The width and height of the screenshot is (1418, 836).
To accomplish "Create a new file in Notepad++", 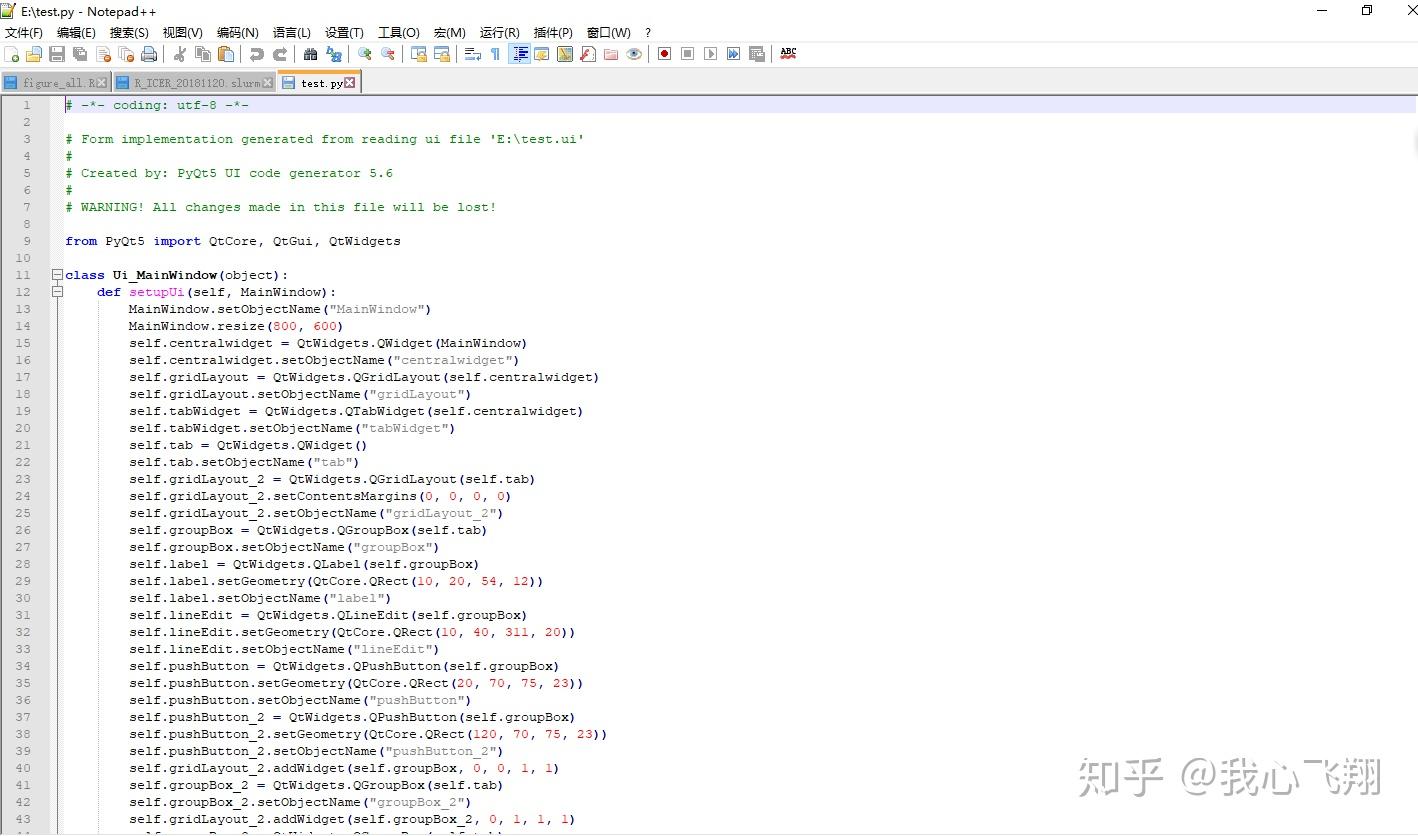I will click(13, 53).
